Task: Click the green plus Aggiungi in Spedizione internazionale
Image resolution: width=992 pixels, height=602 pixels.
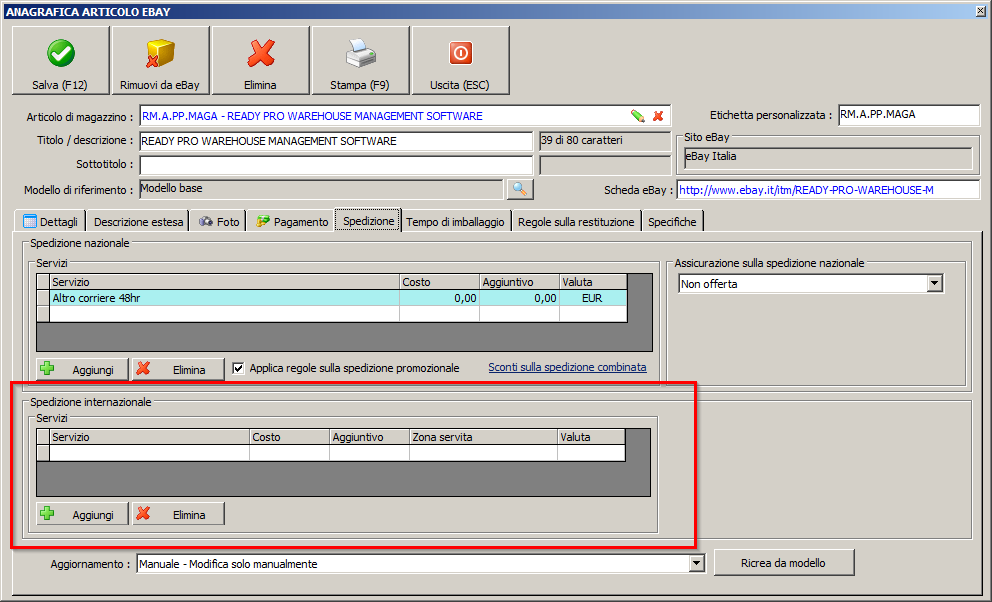Action: click(82, 514)
